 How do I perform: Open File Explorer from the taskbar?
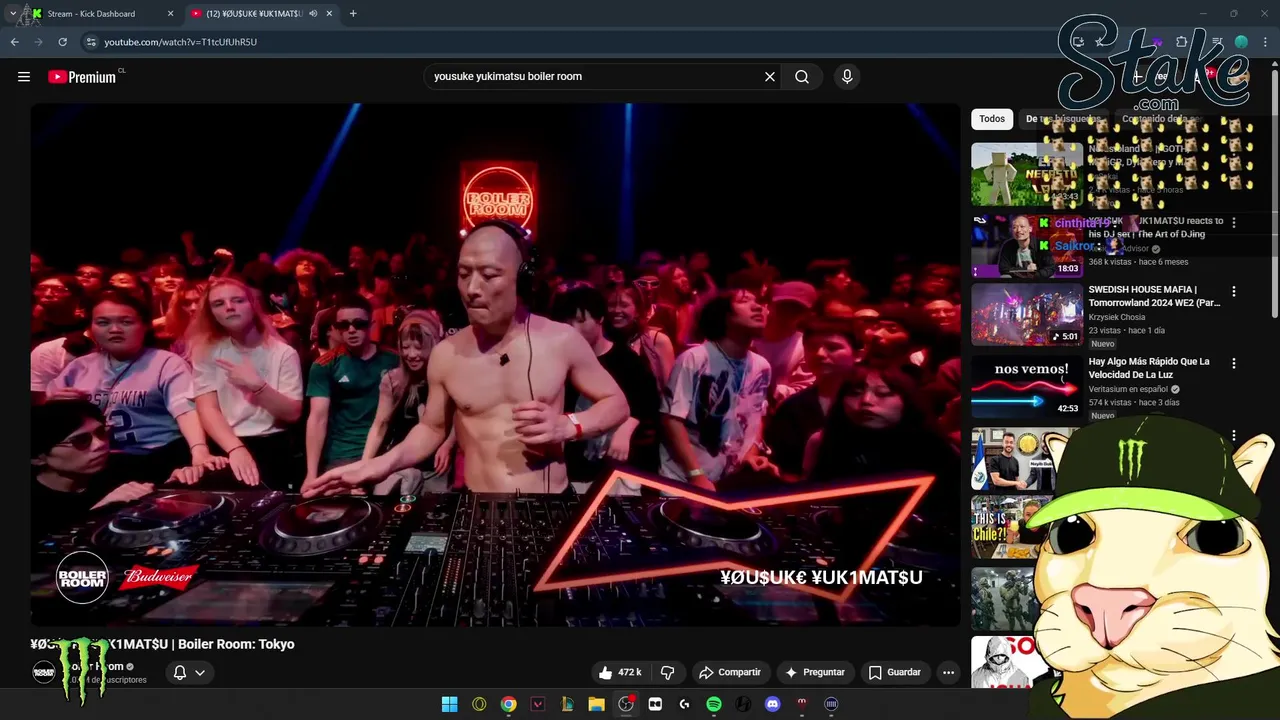597,704
